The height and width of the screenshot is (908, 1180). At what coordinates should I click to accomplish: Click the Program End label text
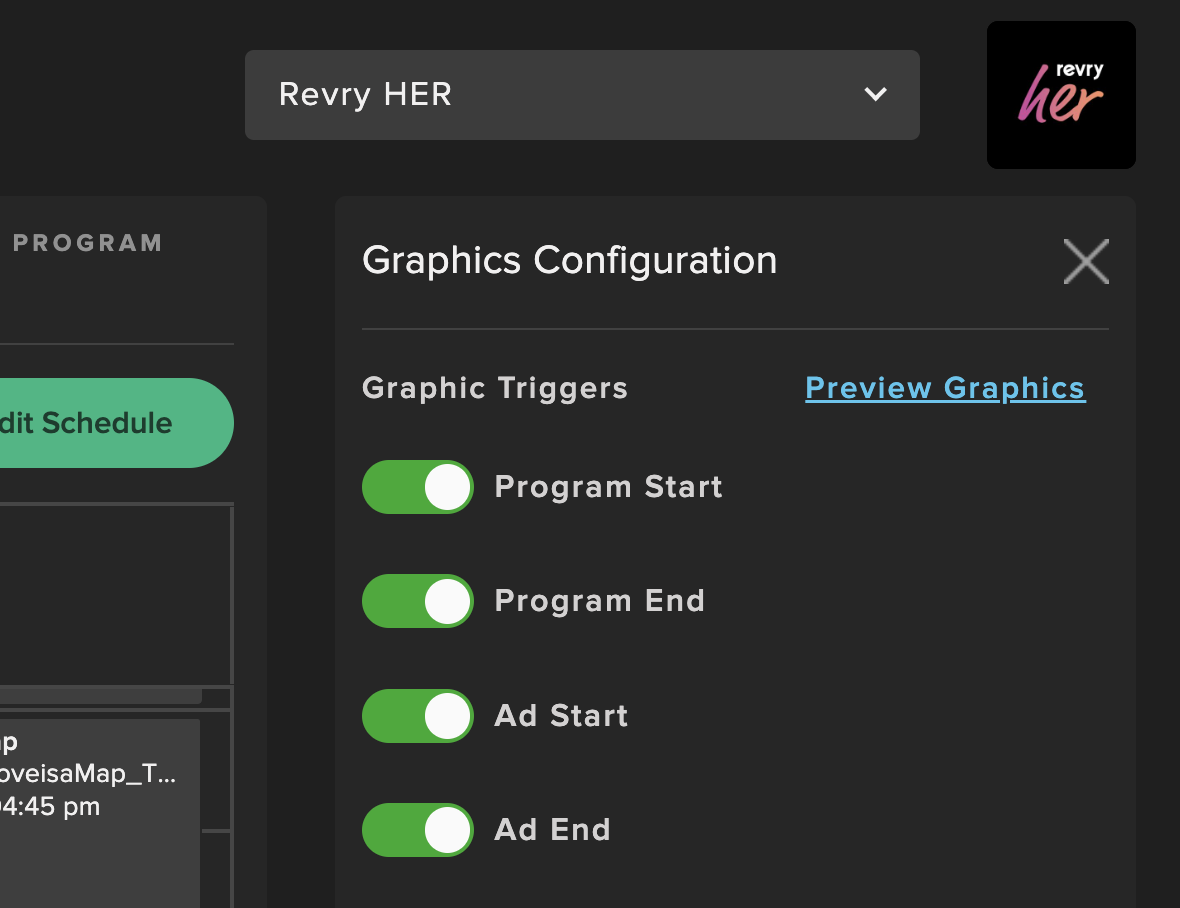pyautogui.click(x=600, y=601)
